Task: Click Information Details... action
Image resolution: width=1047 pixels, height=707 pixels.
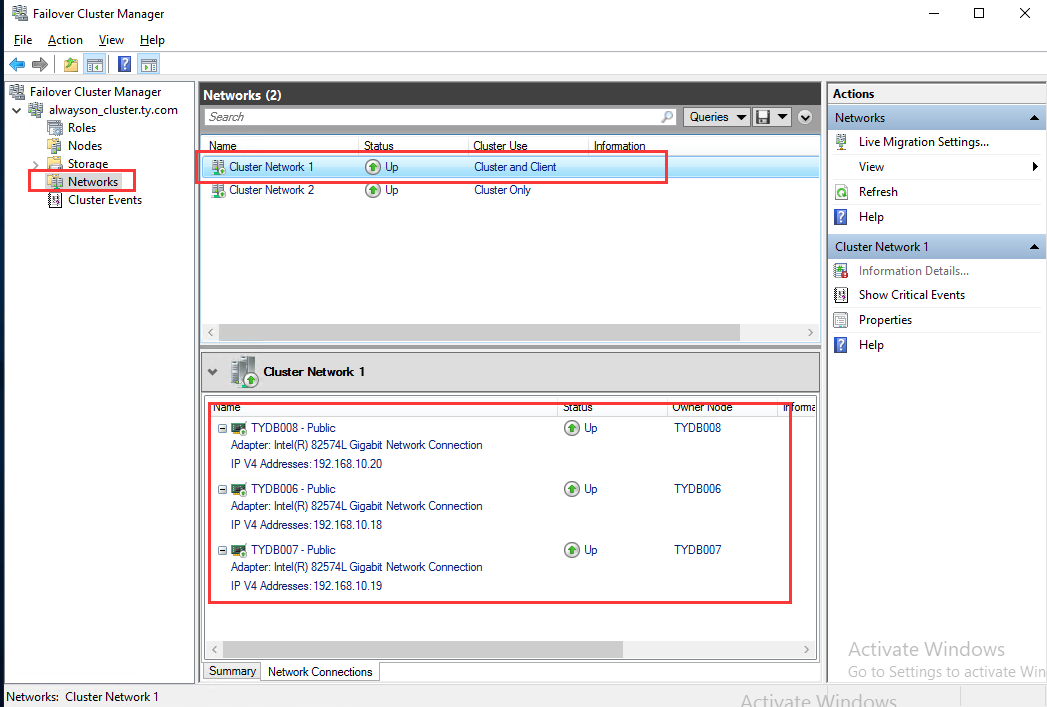Action: 913,271
